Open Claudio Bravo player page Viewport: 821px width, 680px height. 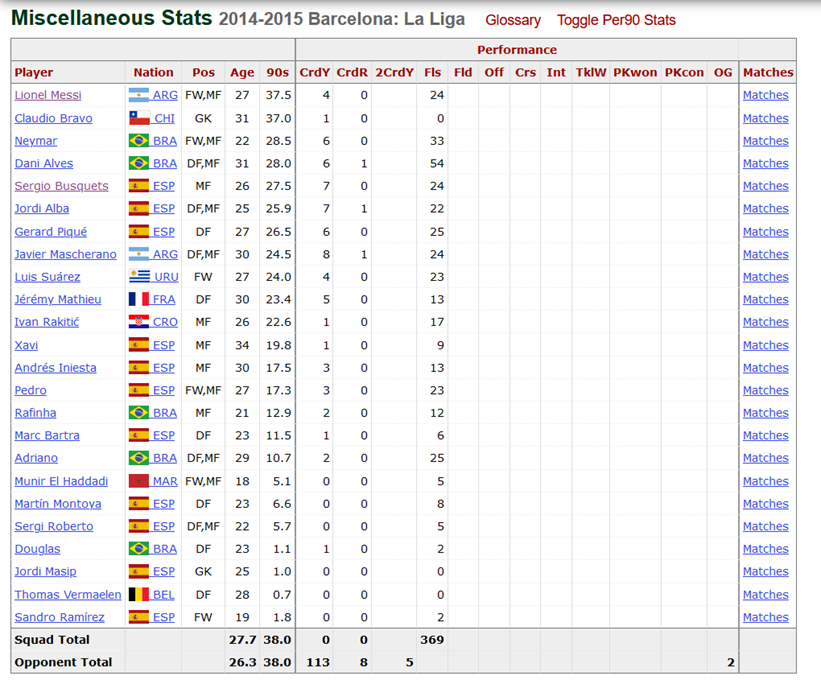(53, 118)
